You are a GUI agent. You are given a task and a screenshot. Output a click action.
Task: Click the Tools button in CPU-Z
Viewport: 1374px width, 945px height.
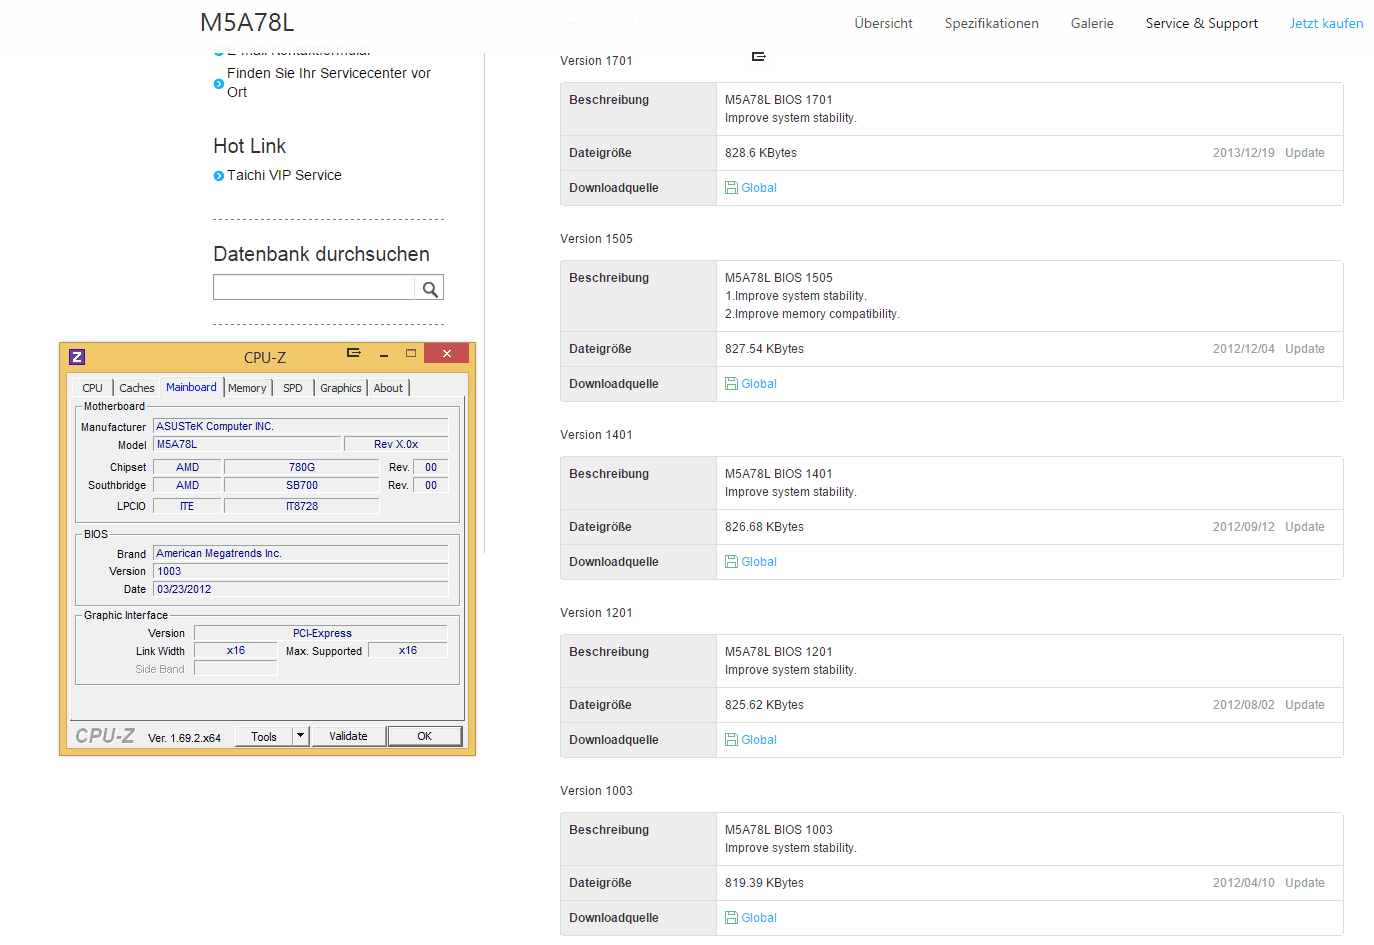click(x=264, y=736)
